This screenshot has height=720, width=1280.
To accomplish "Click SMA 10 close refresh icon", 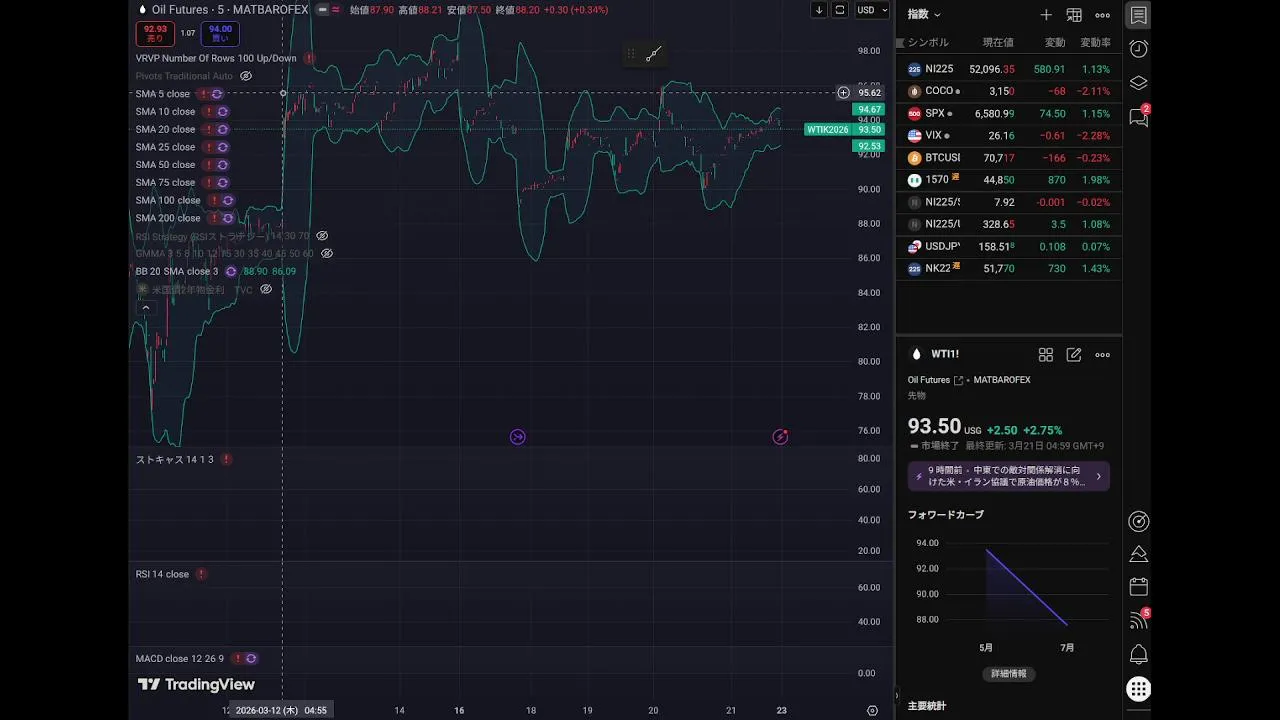I will pyautogui.click(x=222, y=112).
